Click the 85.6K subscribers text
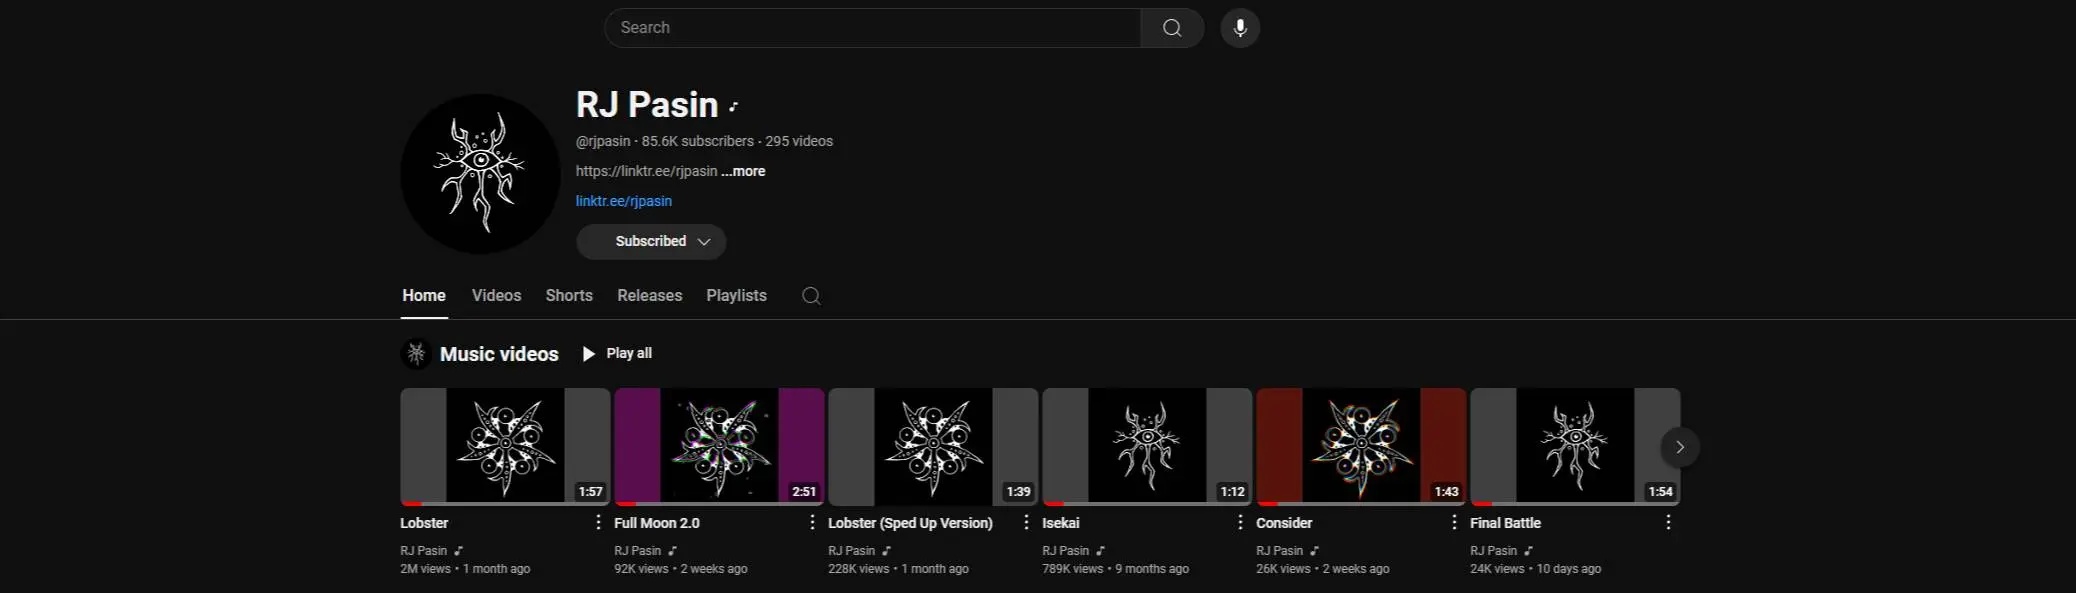This screenshot has height=593, width=2076. 698,142
